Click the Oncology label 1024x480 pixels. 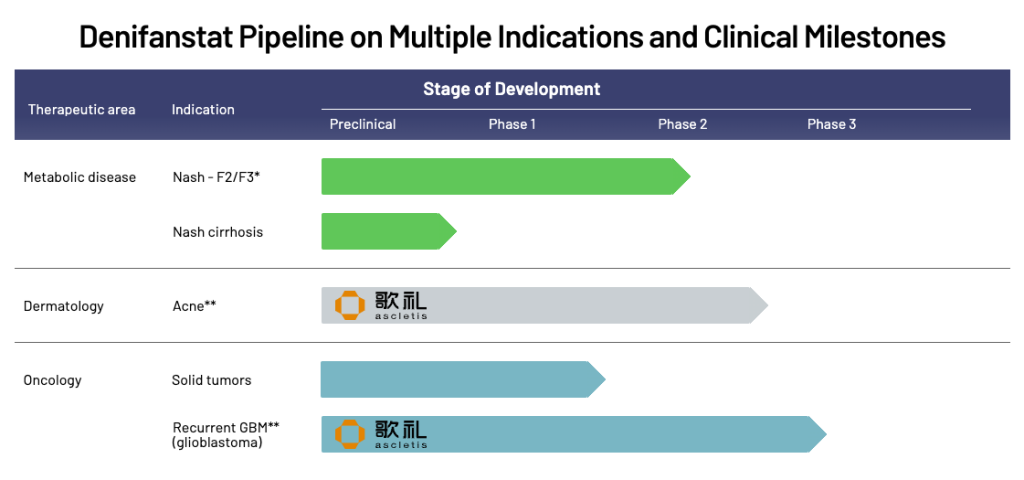pyautogui.click(x=53, y=380)
